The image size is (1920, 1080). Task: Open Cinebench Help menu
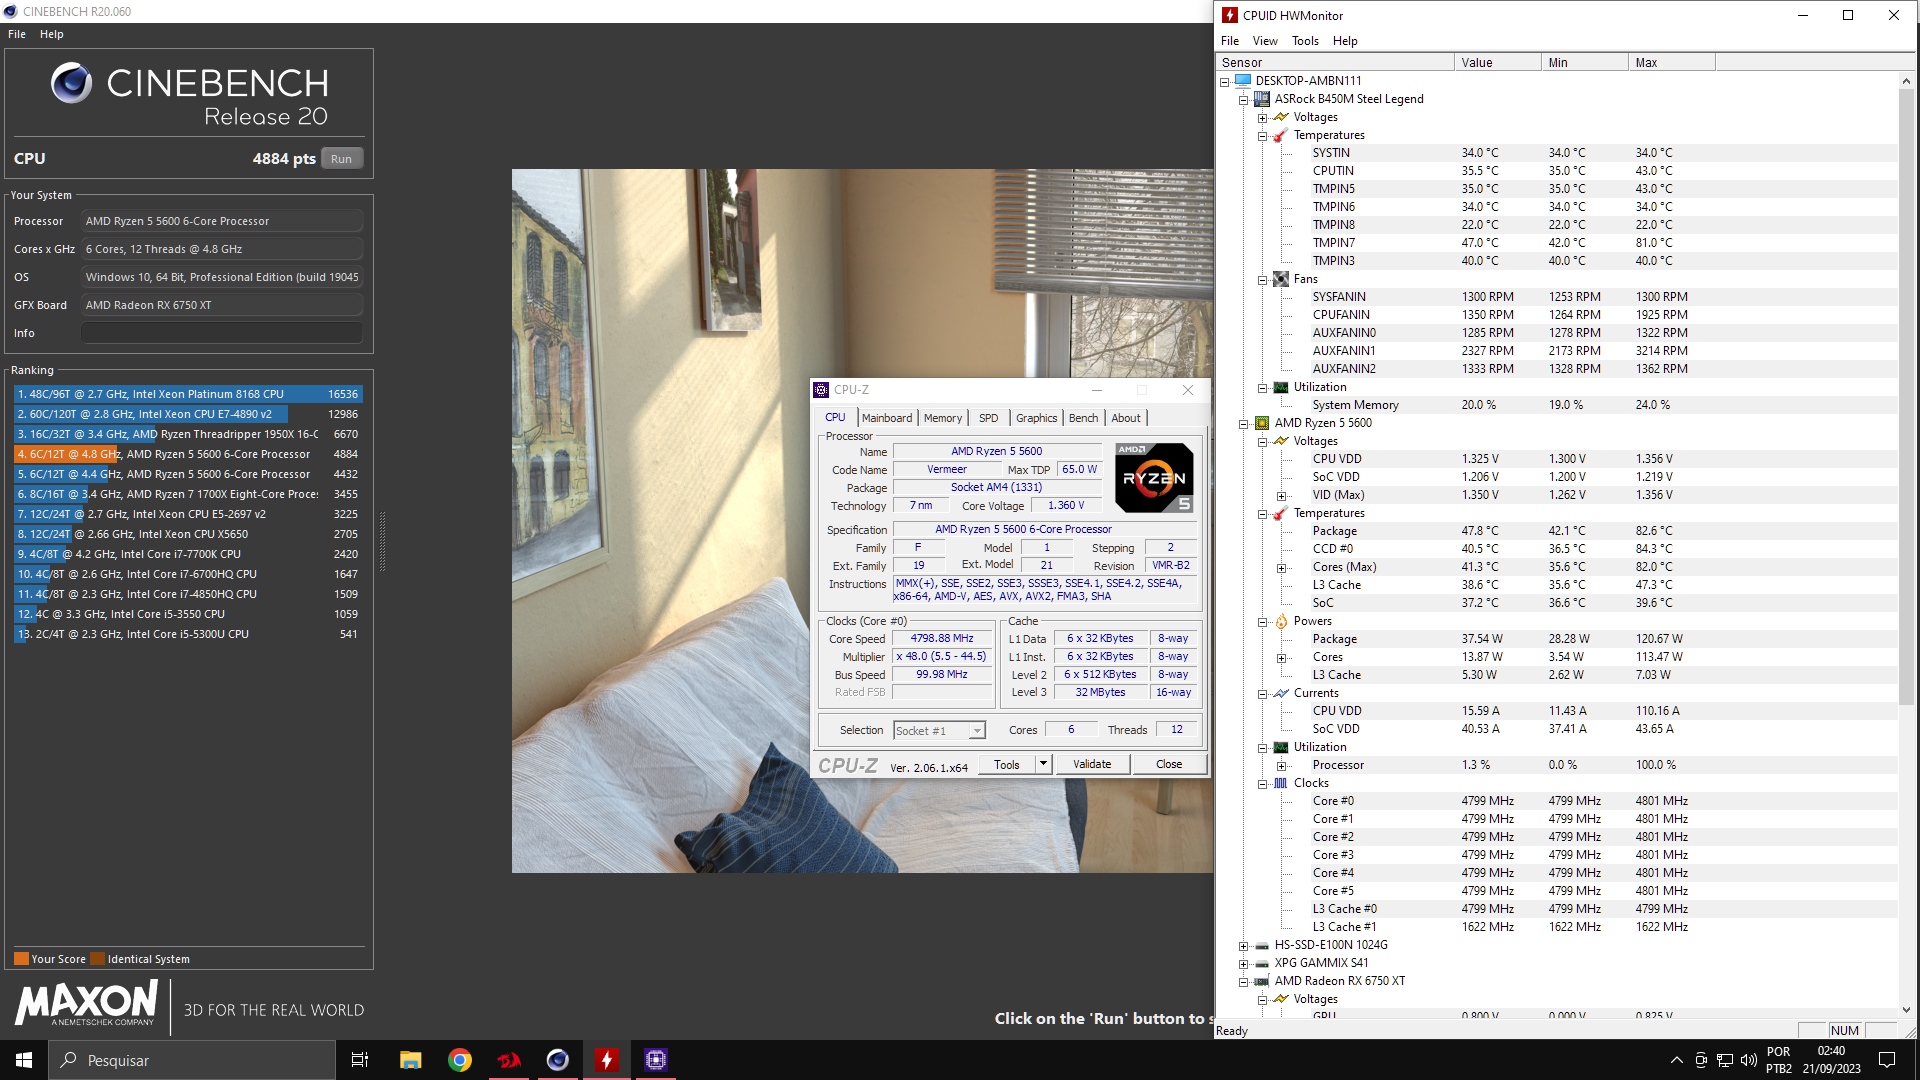pyautogui.click(x=52, y=34)
